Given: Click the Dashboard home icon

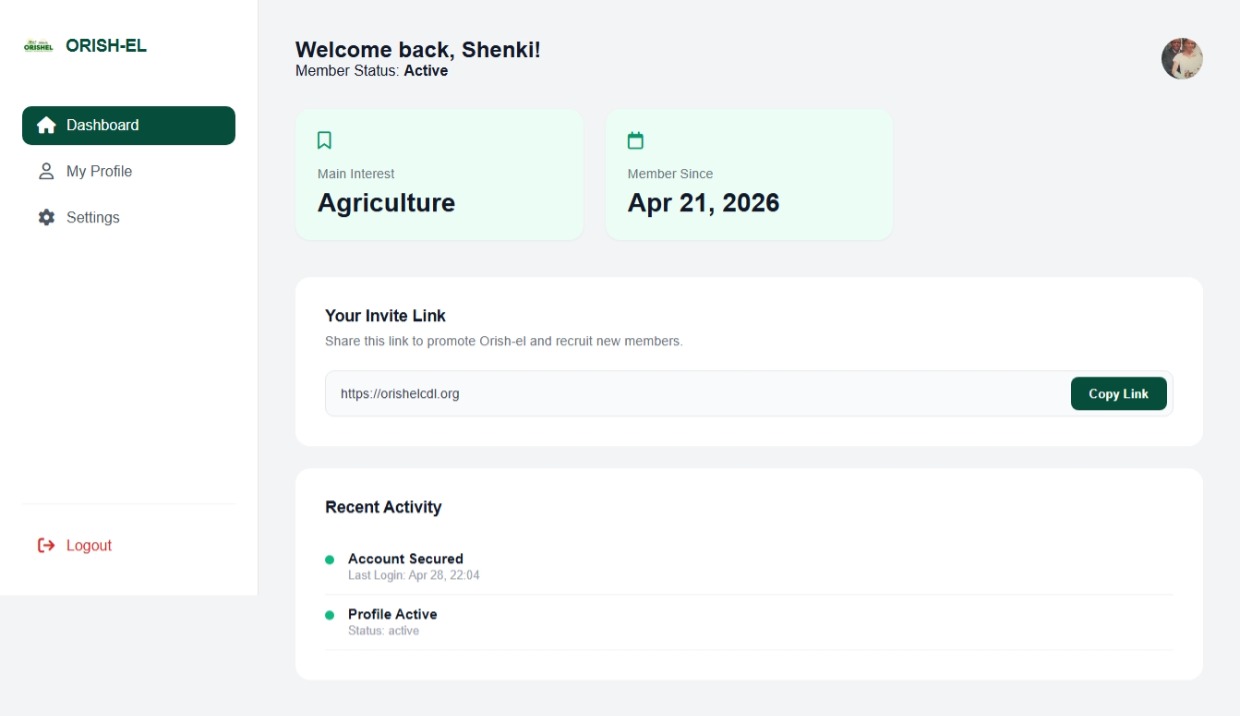Looking at the screenshot, I should click(x=46, y=125).
